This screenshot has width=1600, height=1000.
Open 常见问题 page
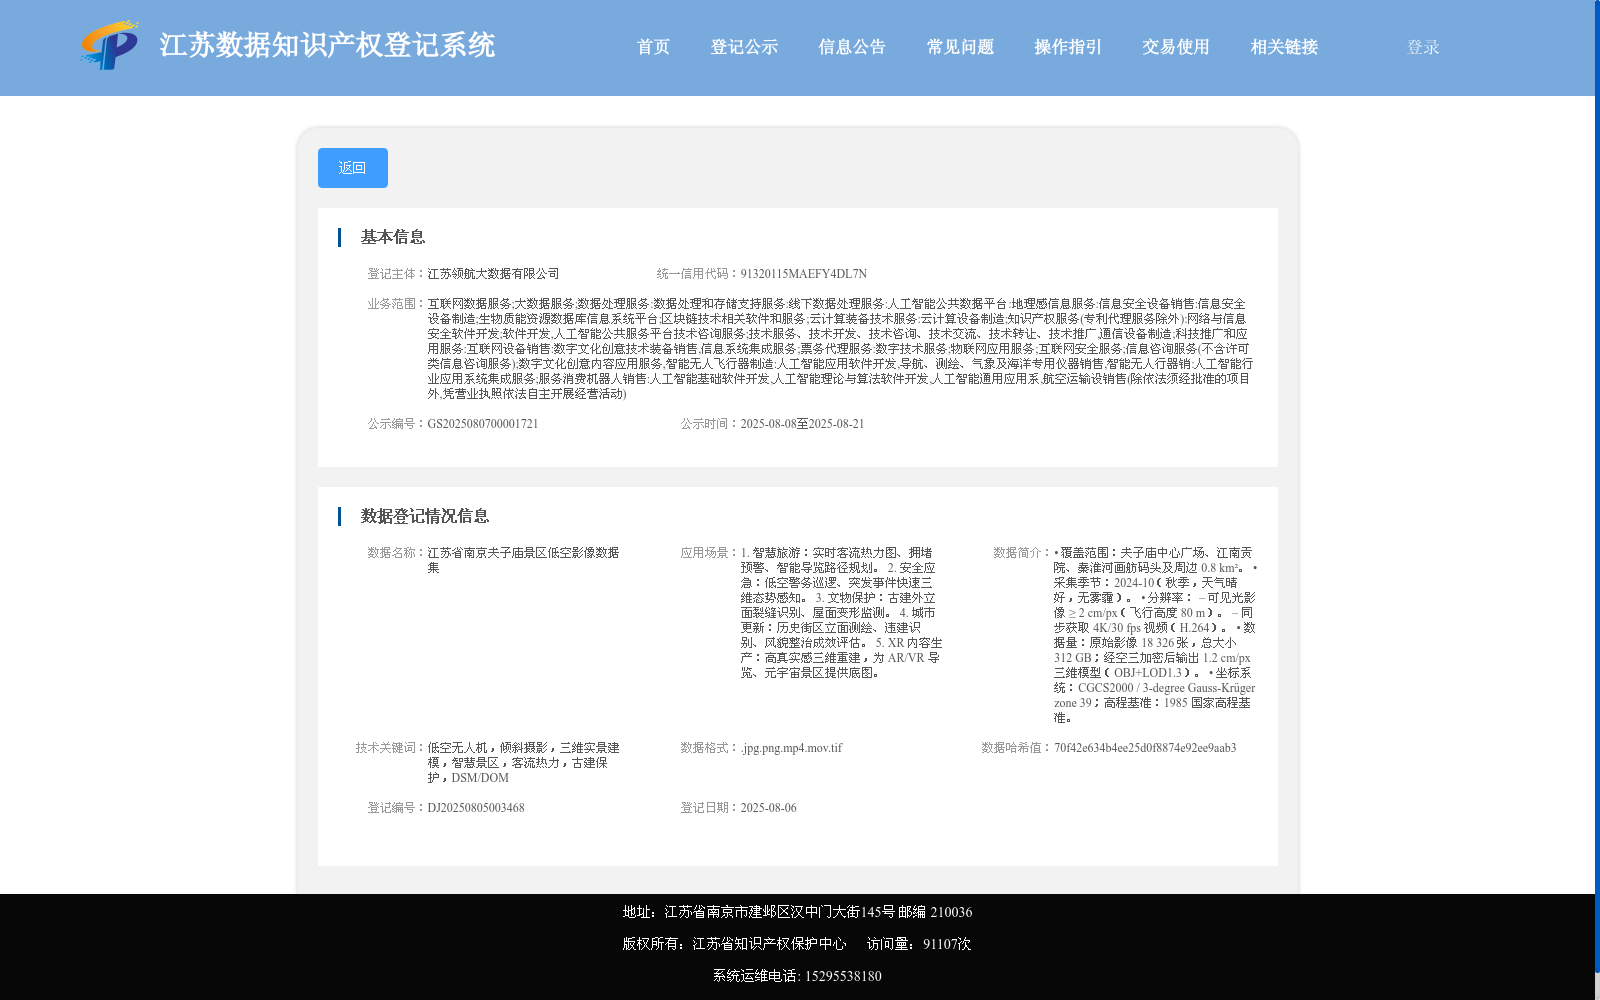(960, 47)
